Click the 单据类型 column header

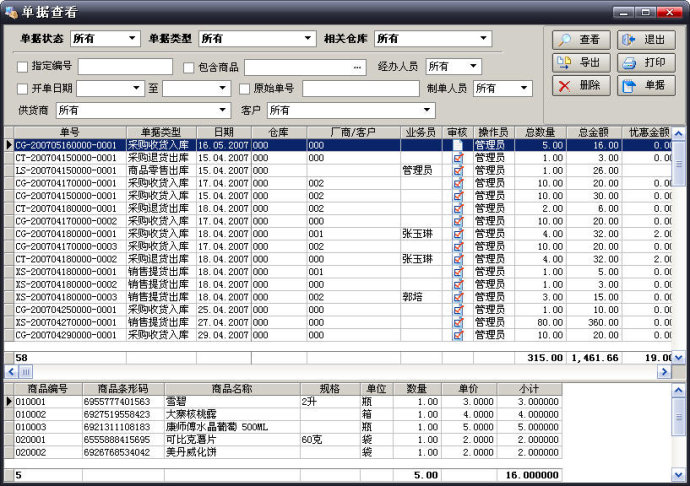click(161, 132)
